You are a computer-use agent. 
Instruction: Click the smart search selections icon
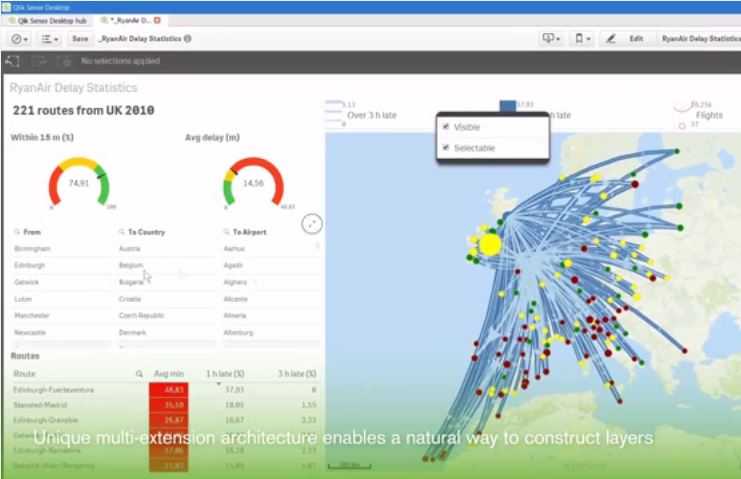(x=14, y=62)
